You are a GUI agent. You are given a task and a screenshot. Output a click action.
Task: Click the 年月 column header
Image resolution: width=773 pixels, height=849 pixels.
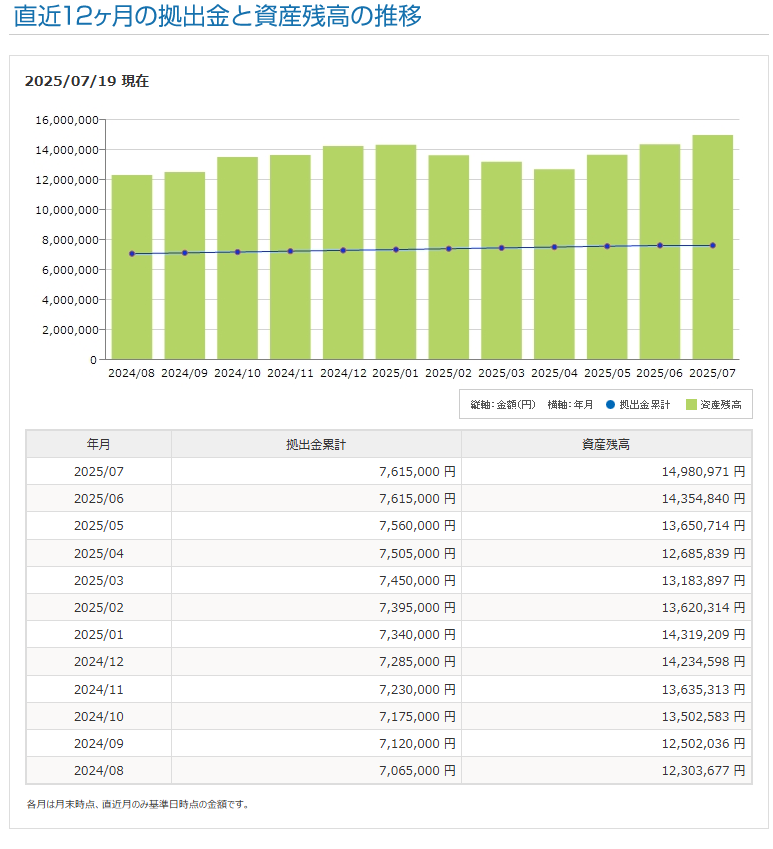point(99,445)
